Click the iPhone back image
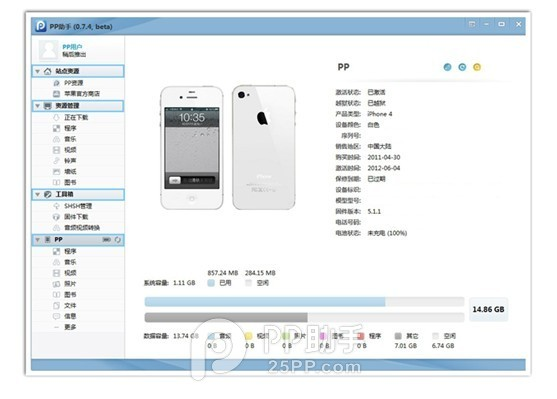The width and height of the screenshot is (557, 399). pyautogui.click(x=264, y=147)
